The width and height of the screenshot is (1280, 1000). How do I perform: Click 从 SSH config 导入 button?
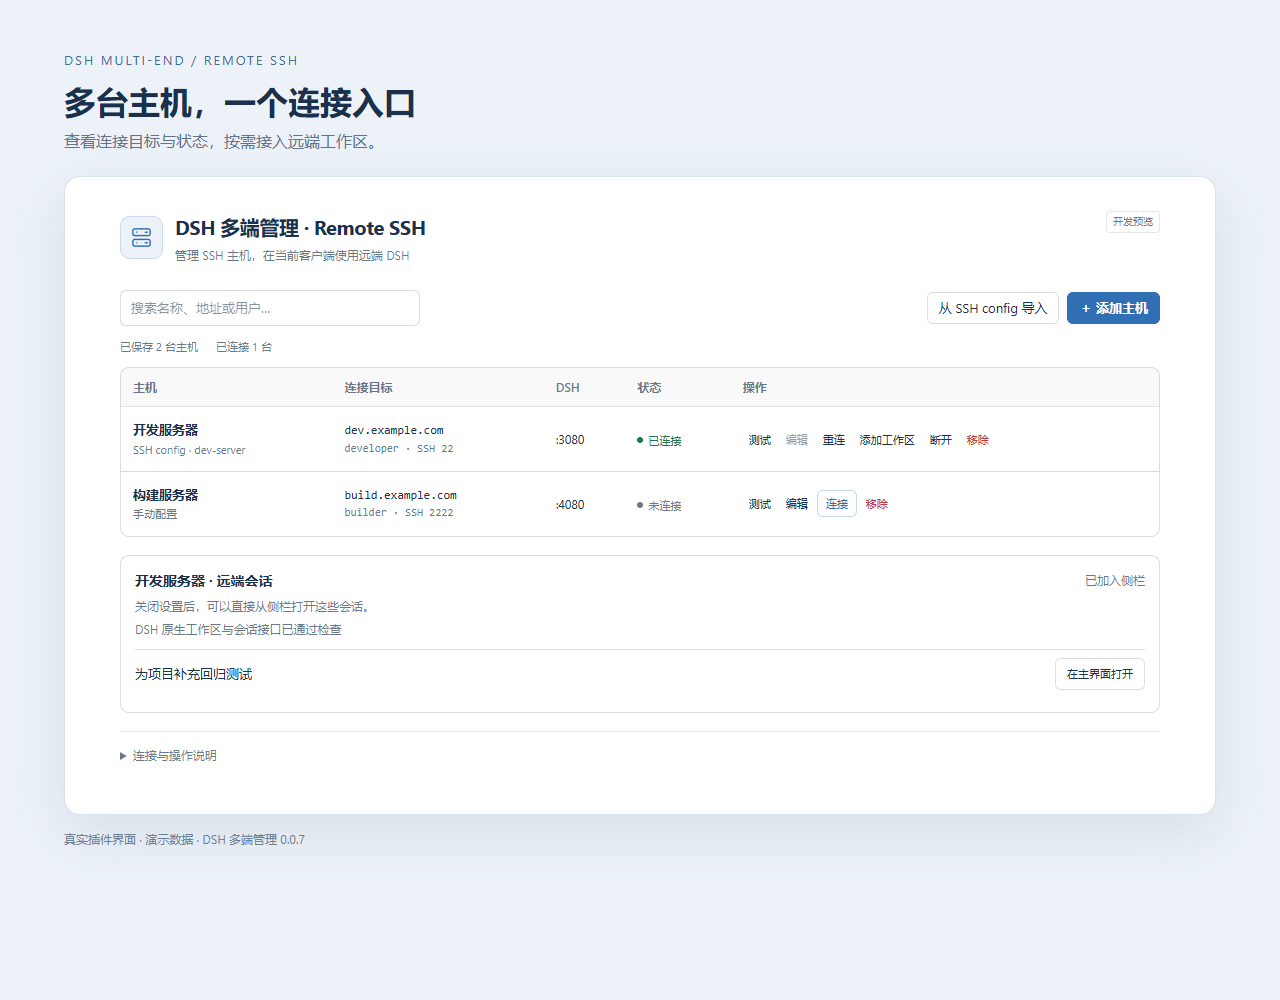pyautogui.click(x=993, y=308)
